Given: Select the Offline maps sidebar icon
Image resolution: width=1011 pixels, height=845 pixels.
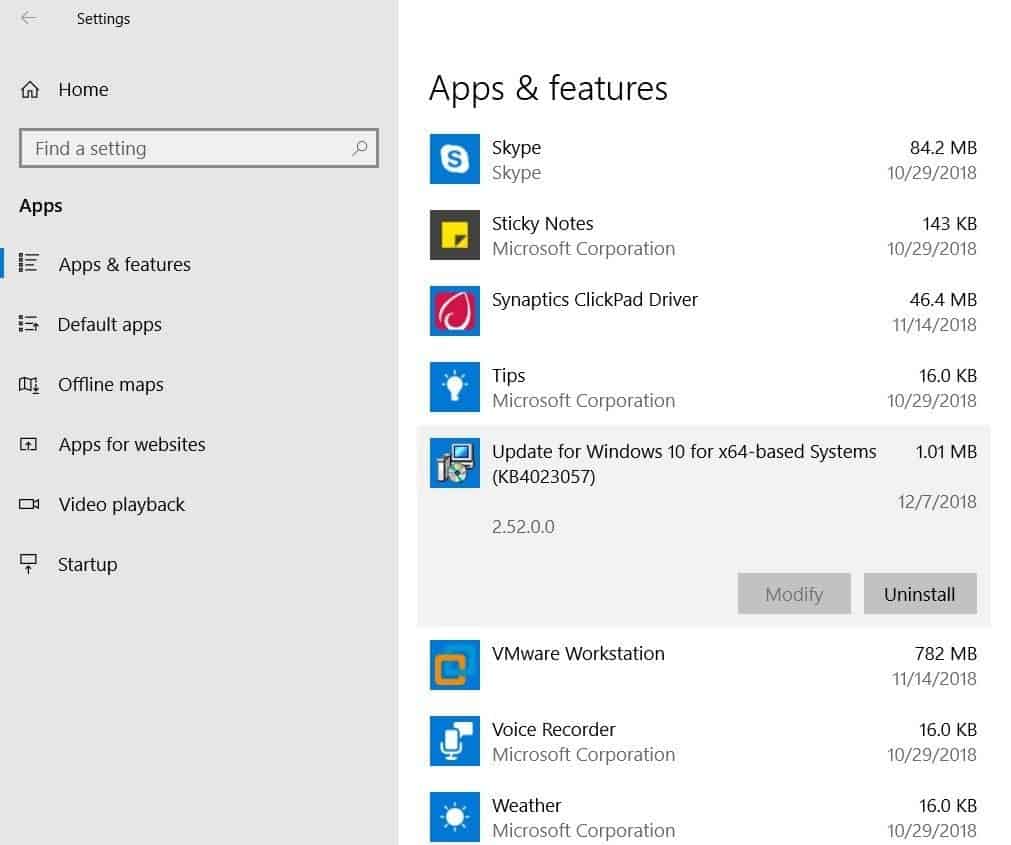Looking at the screenshot, I should [28, 385].
